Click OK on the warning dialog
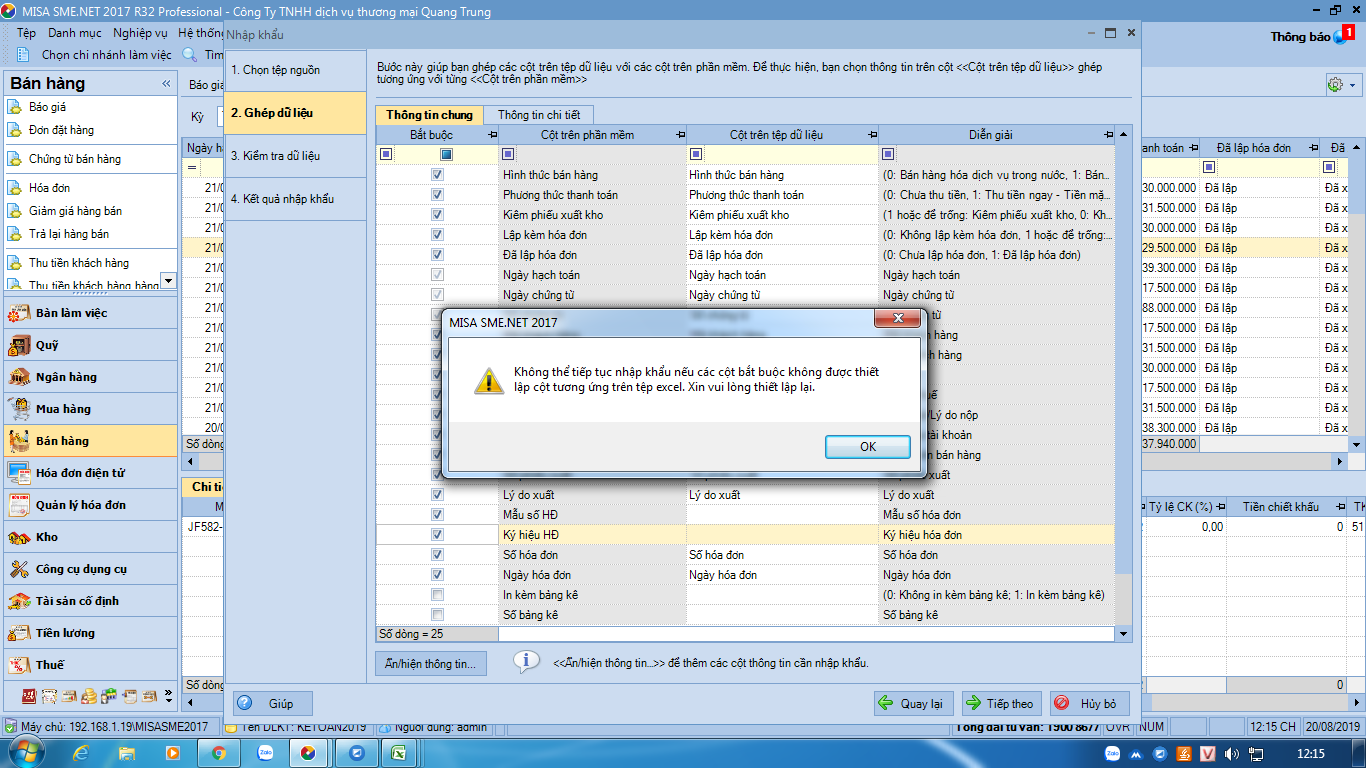This screenshot has width=1366, height=768. pos(867,447)
